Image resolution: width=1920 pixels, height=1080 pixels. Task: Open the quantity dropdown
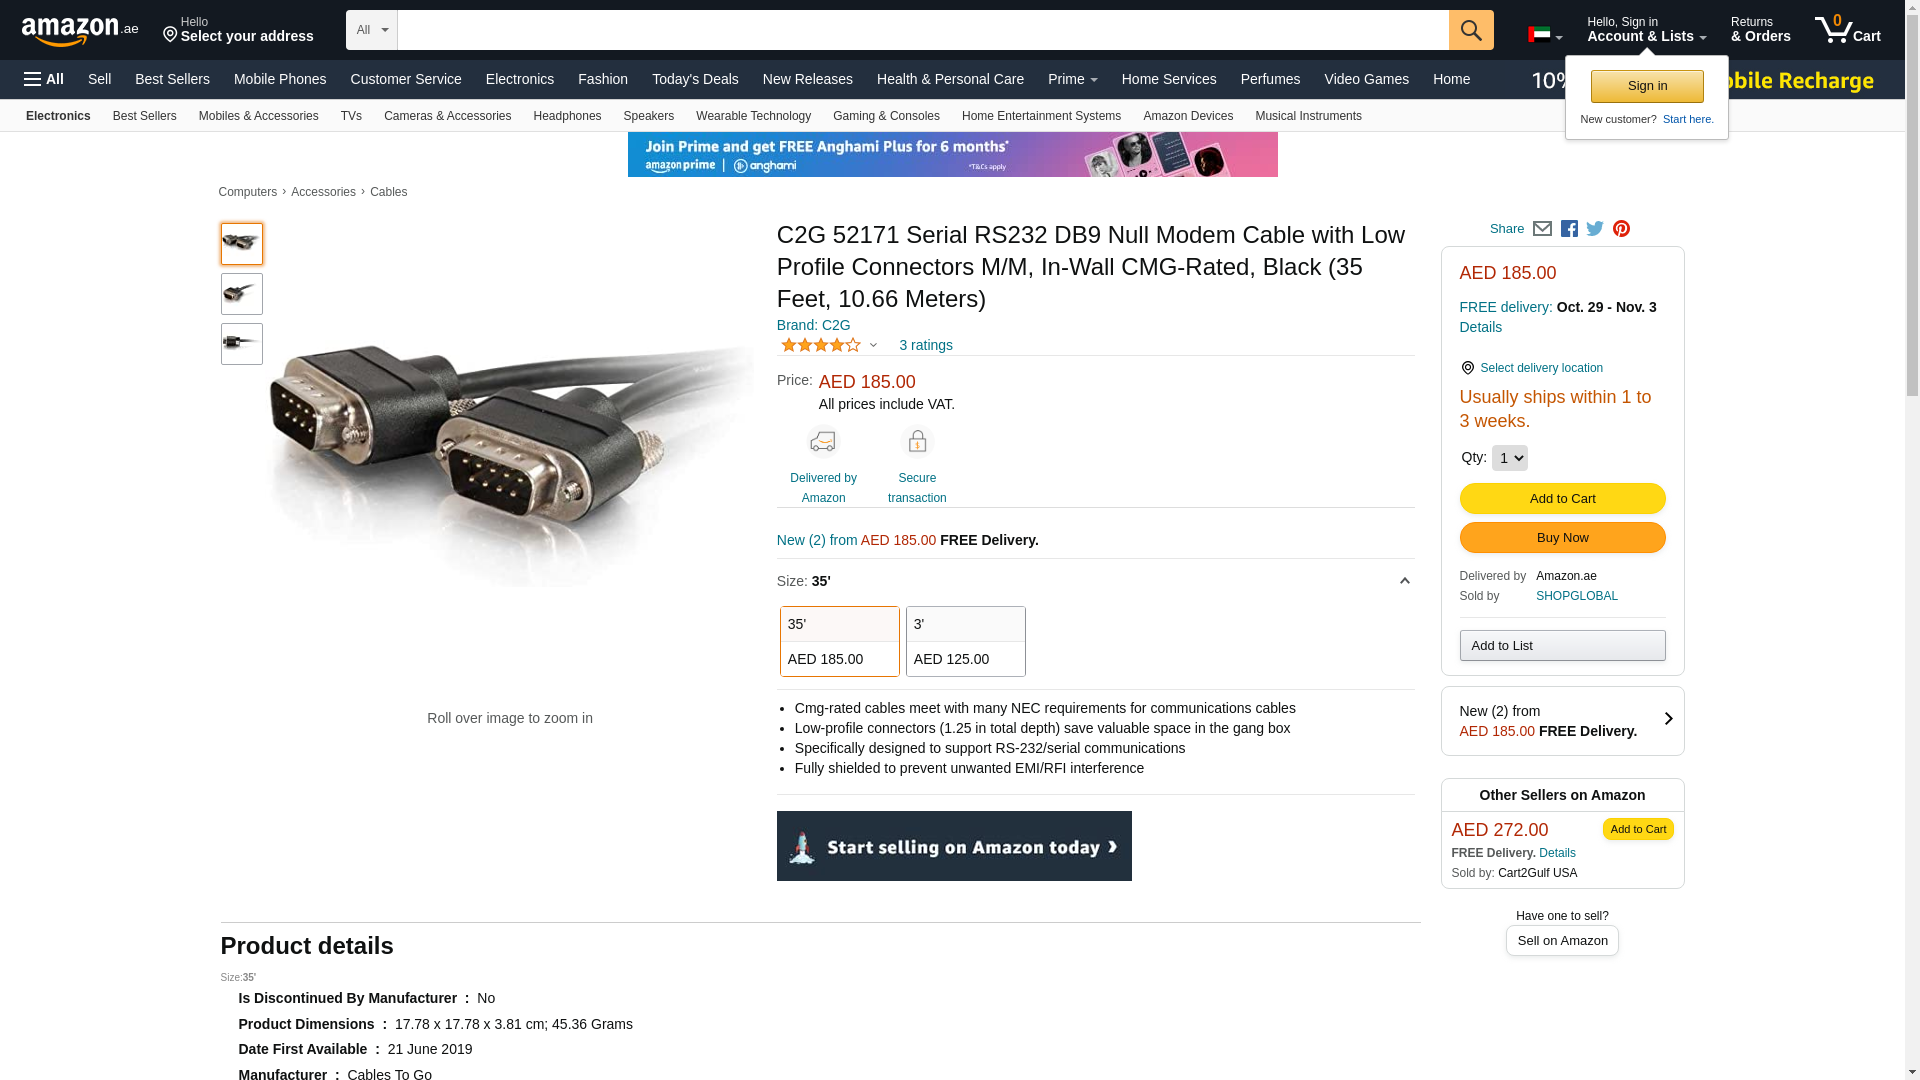click(1509, 458)
